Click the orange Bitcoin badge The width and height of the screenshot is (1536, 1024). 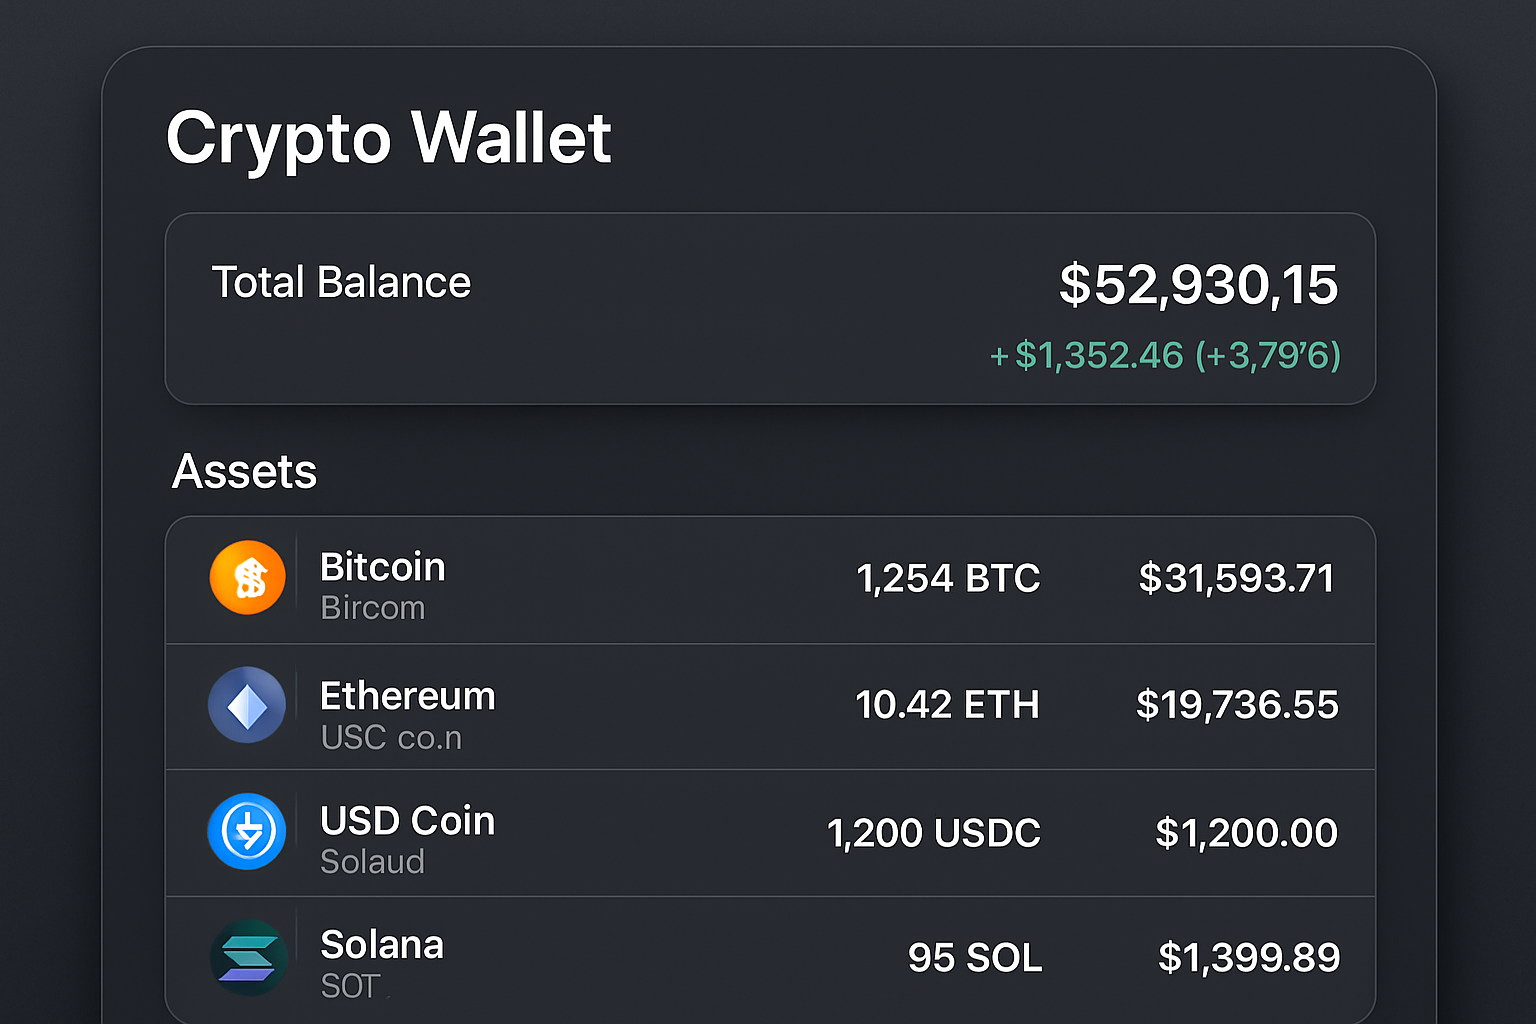(x=248, y=577)
